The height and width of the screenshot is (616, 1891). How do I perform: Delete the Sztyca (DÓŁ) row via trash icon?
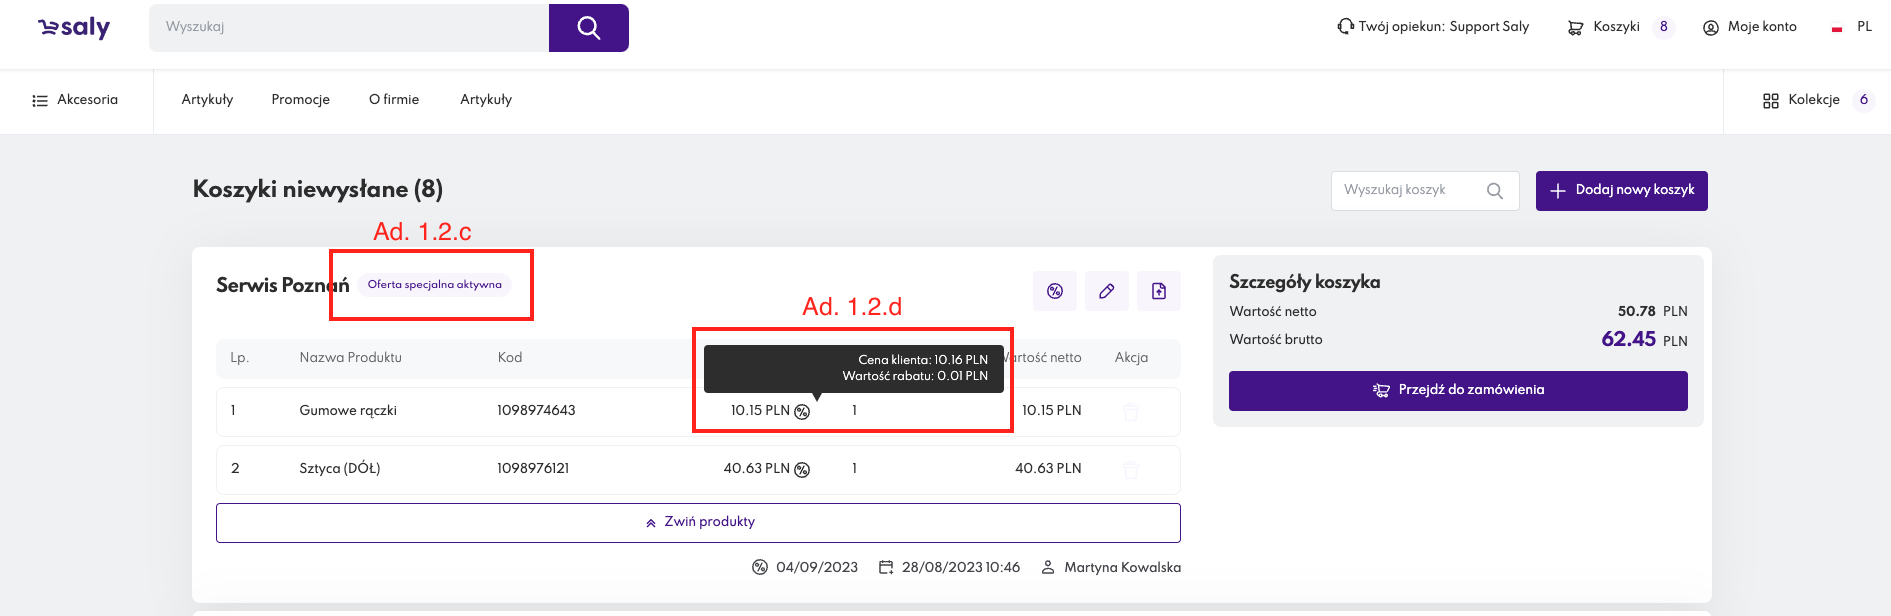(x=1131, y=470)
